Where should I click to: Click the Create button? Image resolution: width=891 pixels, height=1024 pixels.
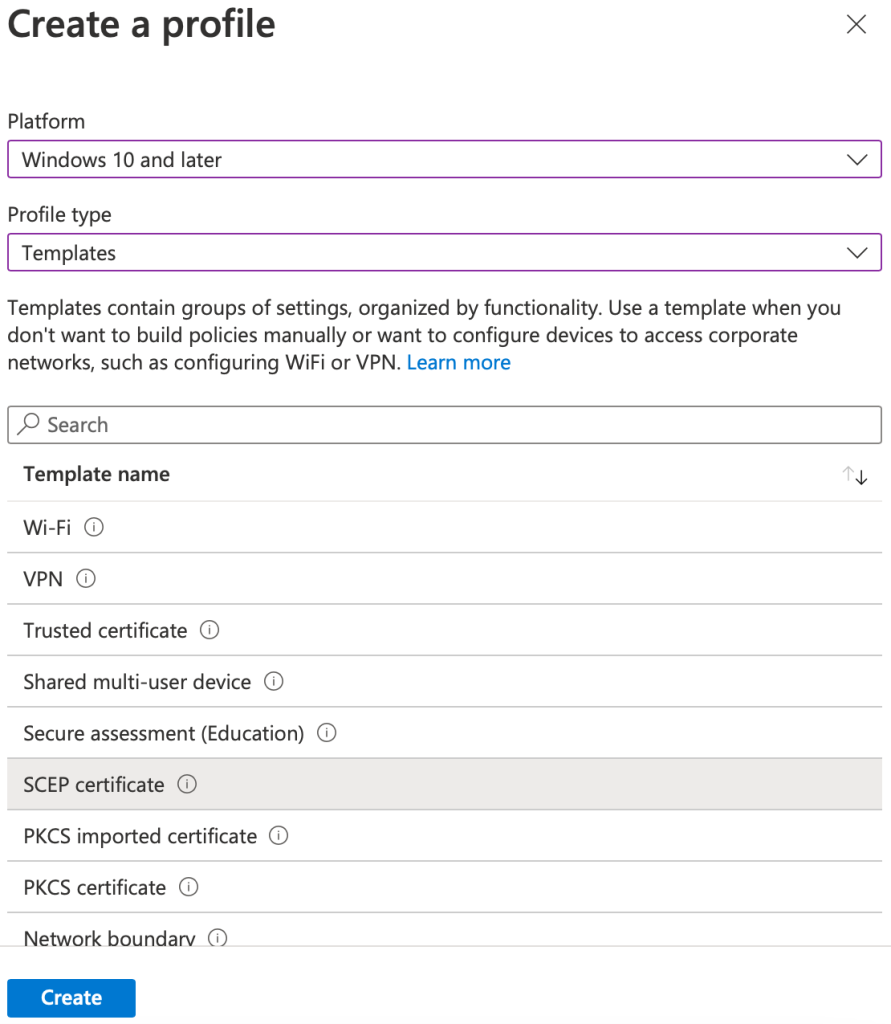71,997
